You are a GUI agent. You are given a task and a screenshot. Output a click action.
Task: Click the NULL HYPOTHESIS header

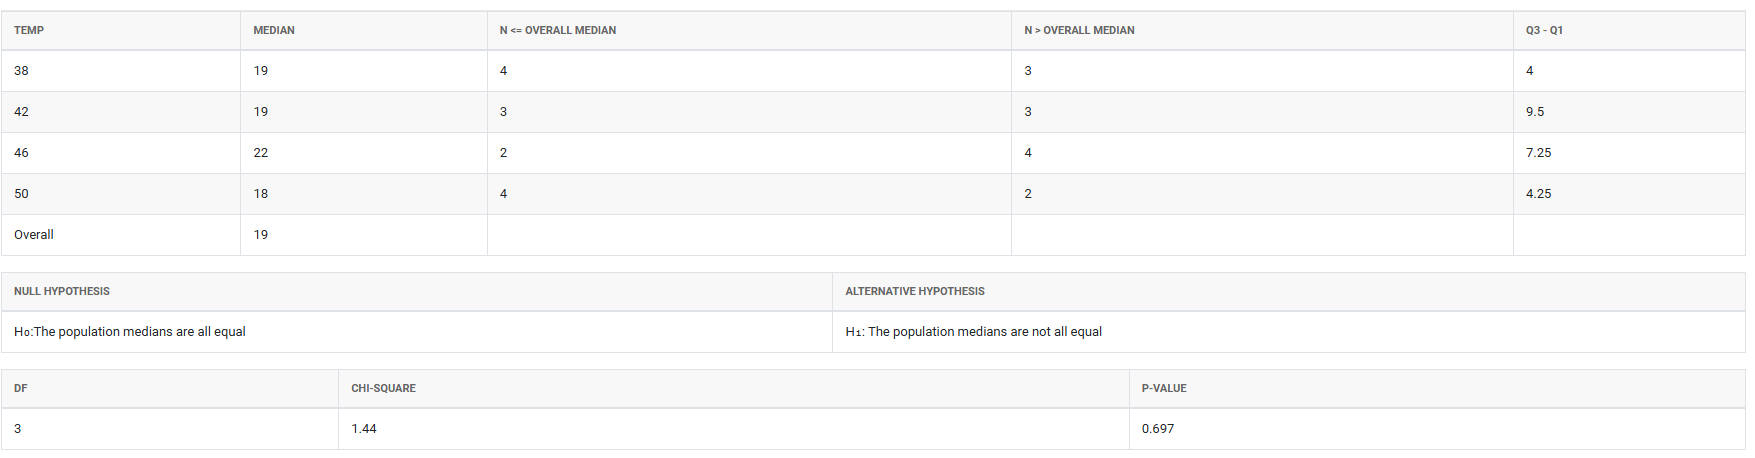62,291
